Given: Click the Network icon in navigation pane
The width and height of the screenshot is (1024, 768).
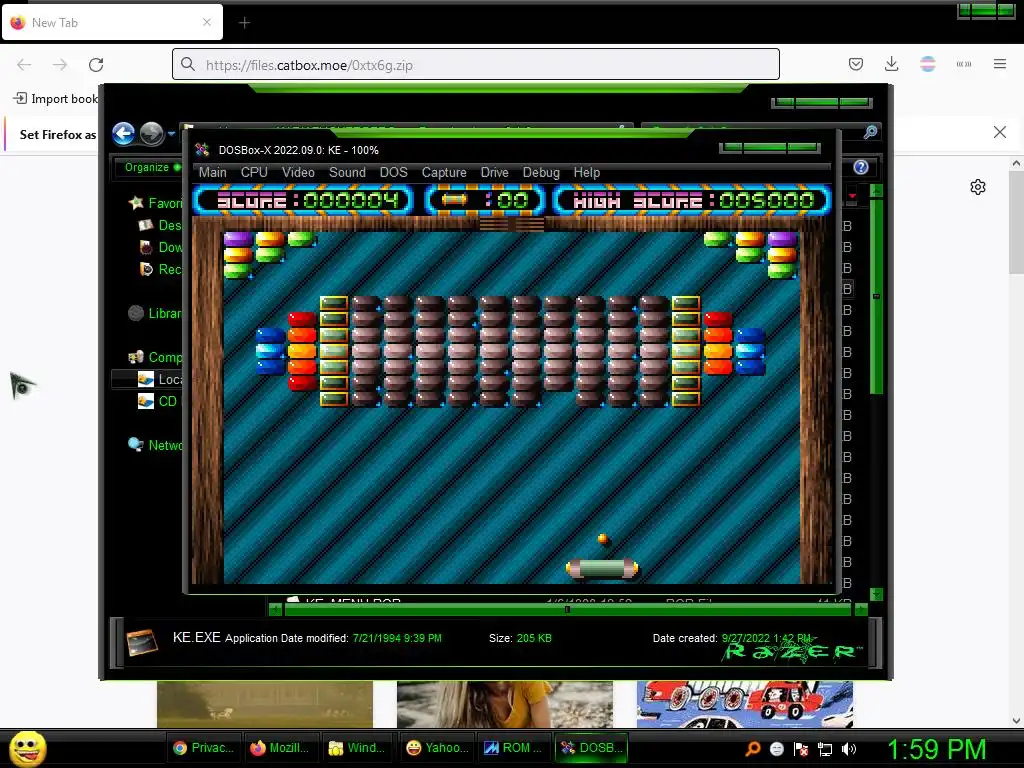Looking at the screenshot, I should [x=136, y=445].
